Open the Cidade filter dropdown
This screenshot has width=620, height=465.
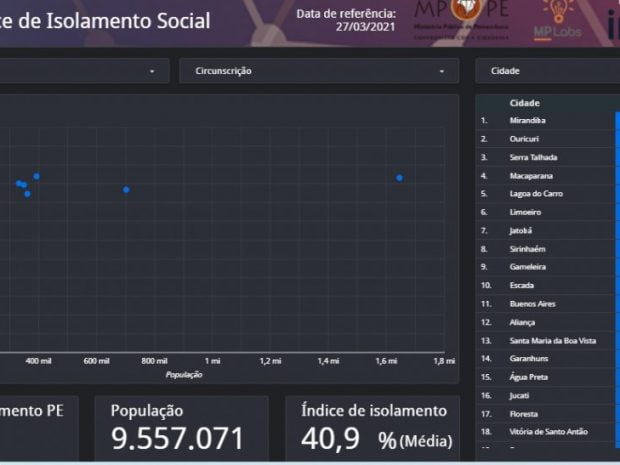tap(546, 71)
